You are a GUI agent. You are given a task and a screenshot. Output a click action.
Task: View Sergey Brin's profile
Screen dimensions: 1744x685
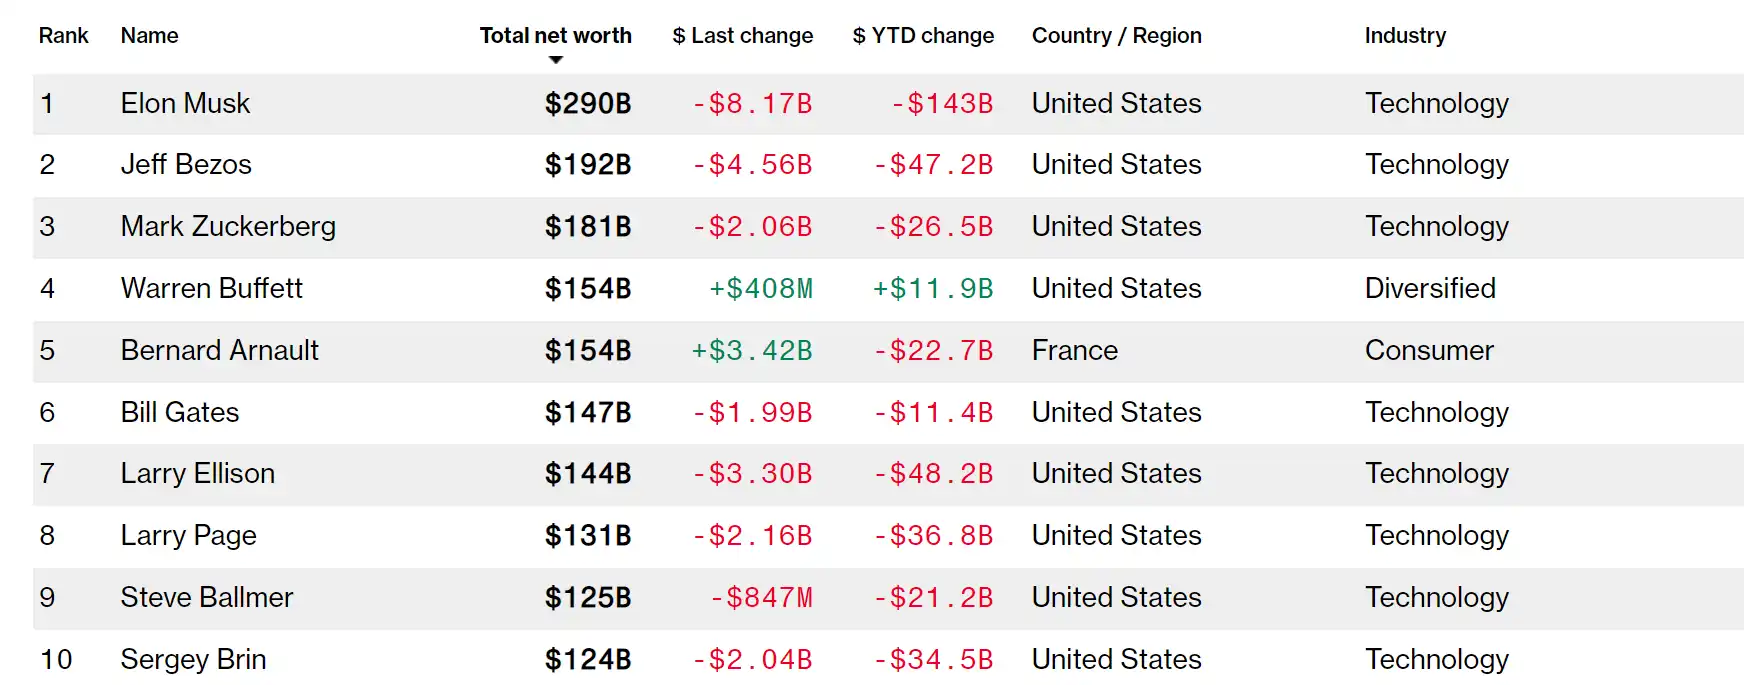193,660
